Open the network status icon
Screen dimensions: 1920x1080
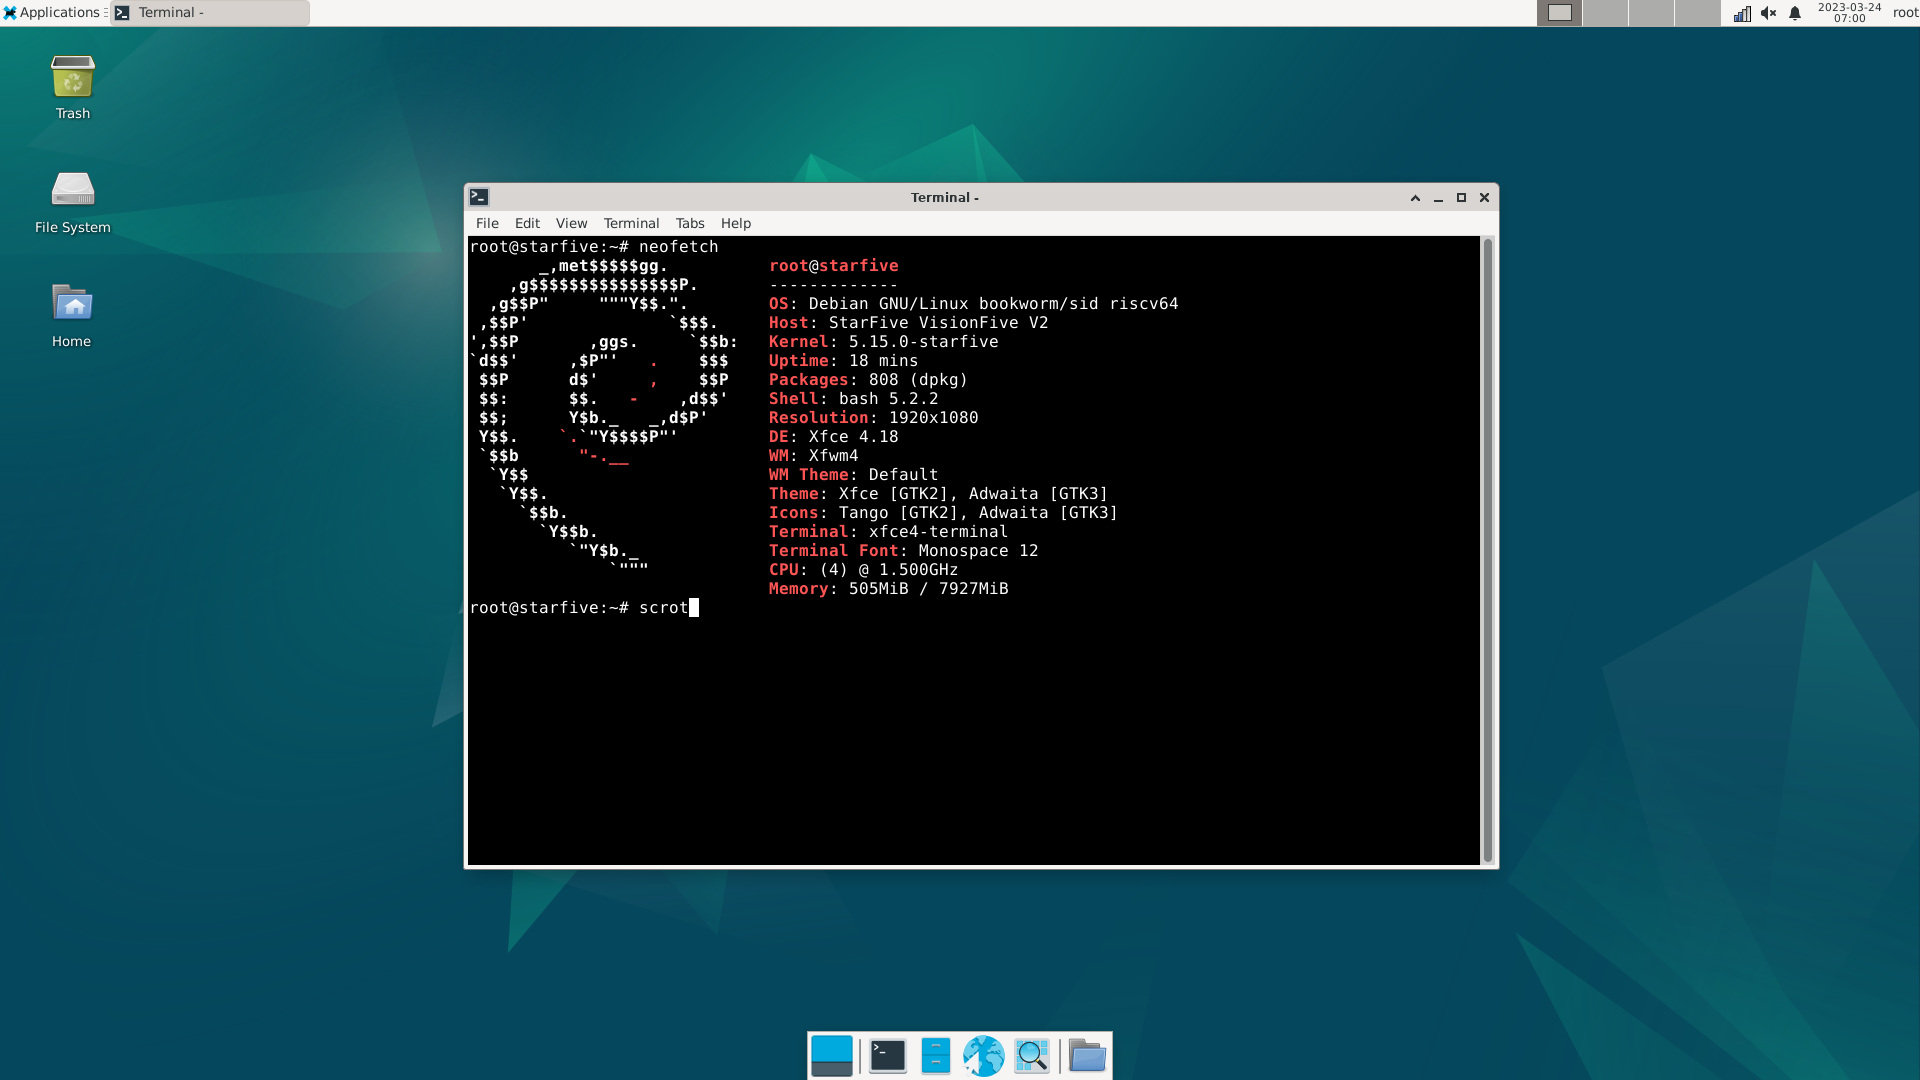(x=1742, y=13)
